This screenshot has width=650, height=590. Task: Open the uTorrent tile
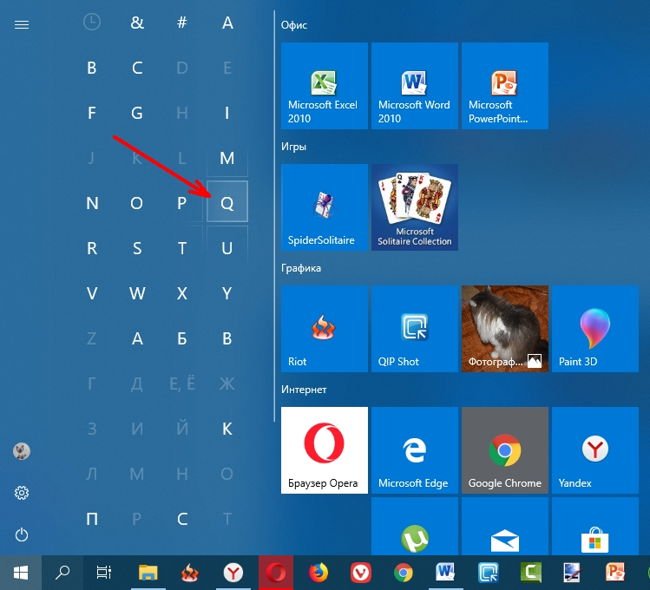(x=415, y=526)
